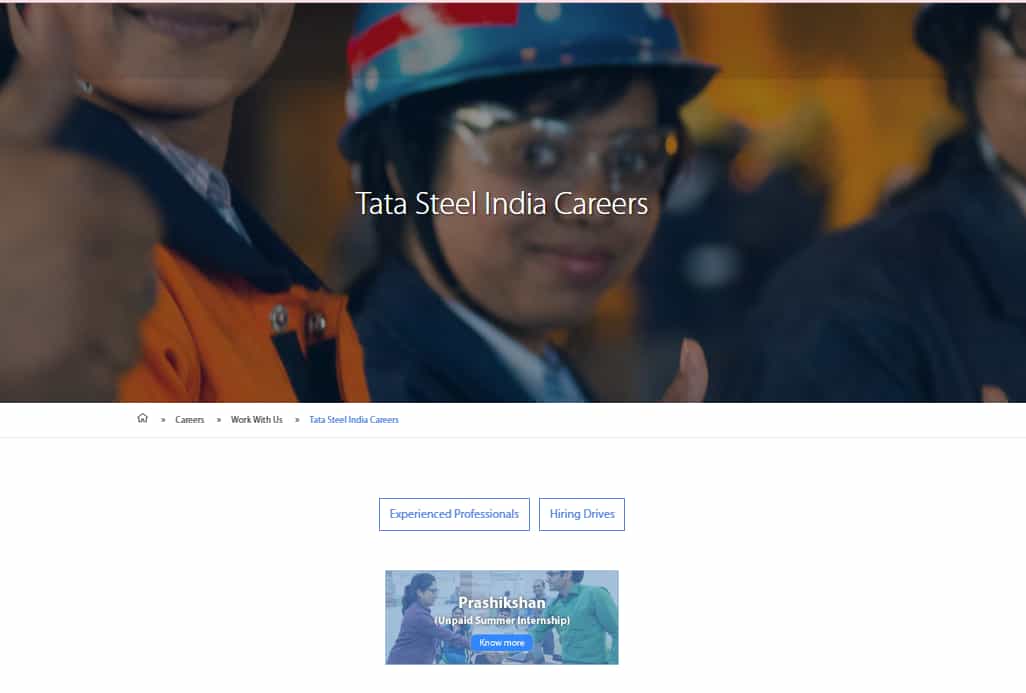Select the blue Tata Steel India Careers breadcrumb
This screenshot has width=1026, height=693.
click(x=354, y=419)
